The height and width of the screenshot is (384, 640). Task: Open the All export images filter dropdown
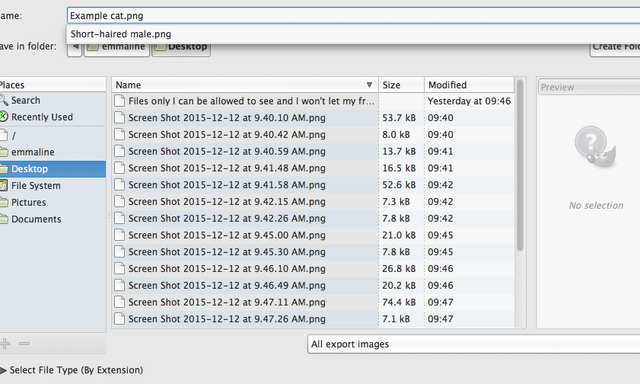click(x=473, y=344)
